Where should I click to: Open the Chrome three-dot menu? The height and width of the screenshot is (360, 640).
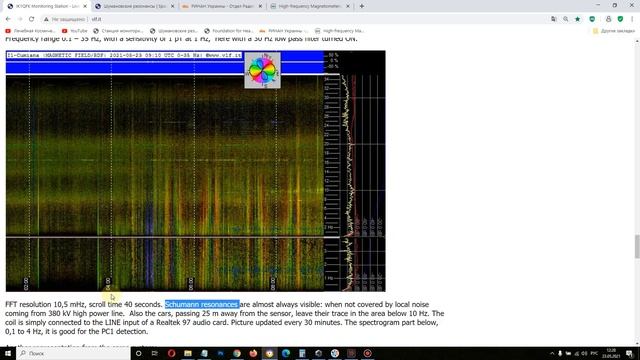tap(632, 19)
